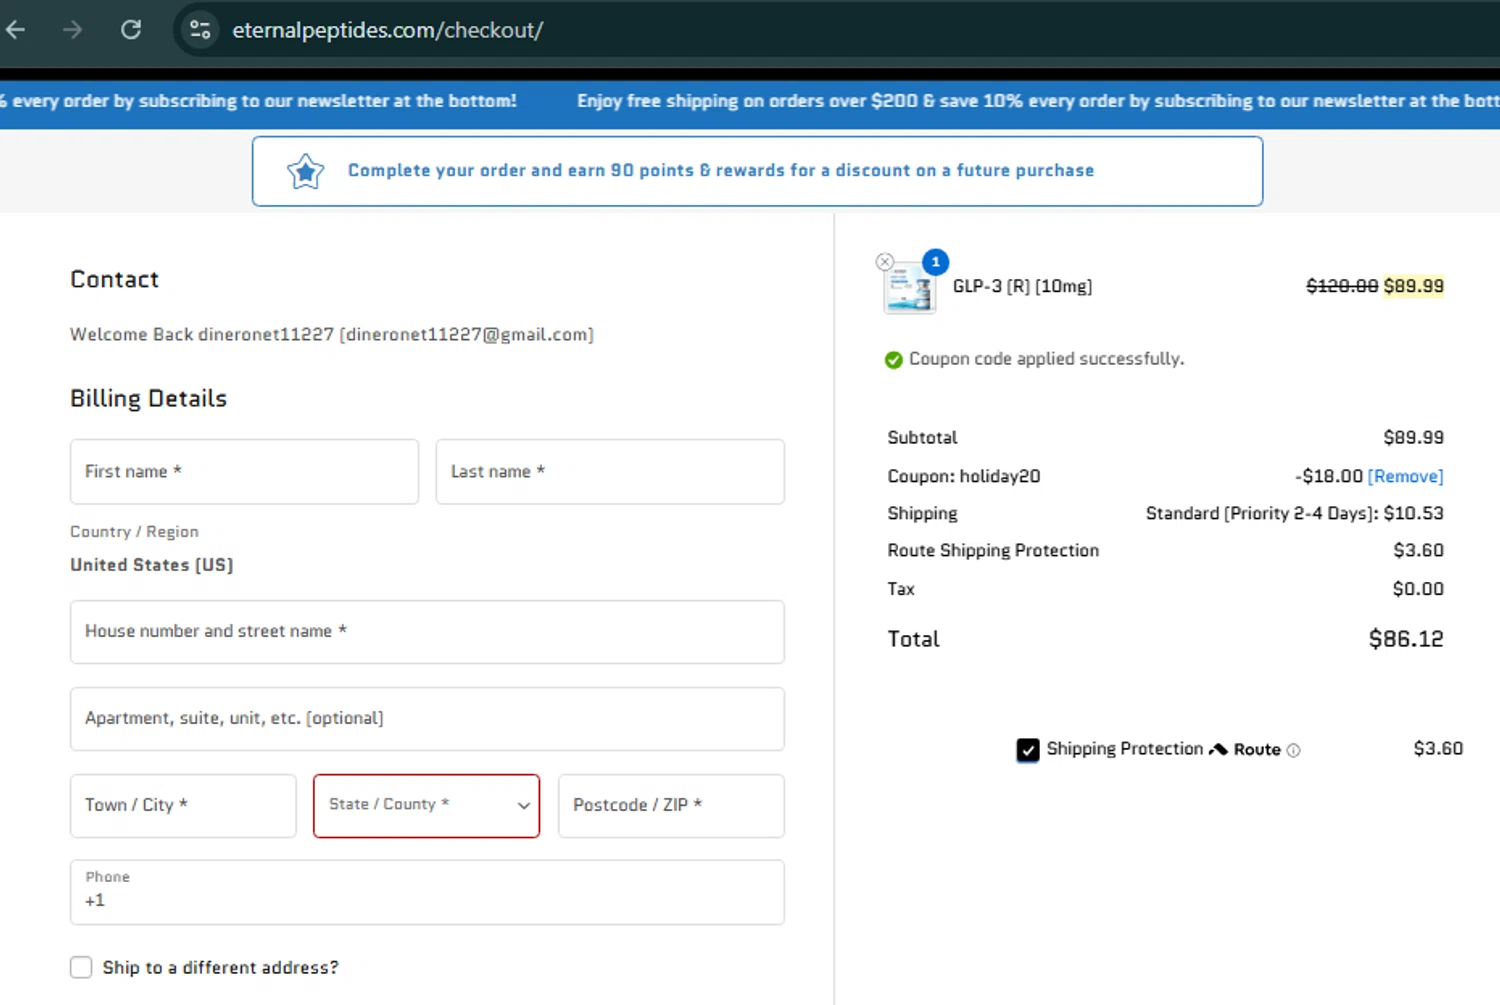This screenshot has height=1005, width=1500.
Task: Click the Billing Details heading
Action: 148,398
